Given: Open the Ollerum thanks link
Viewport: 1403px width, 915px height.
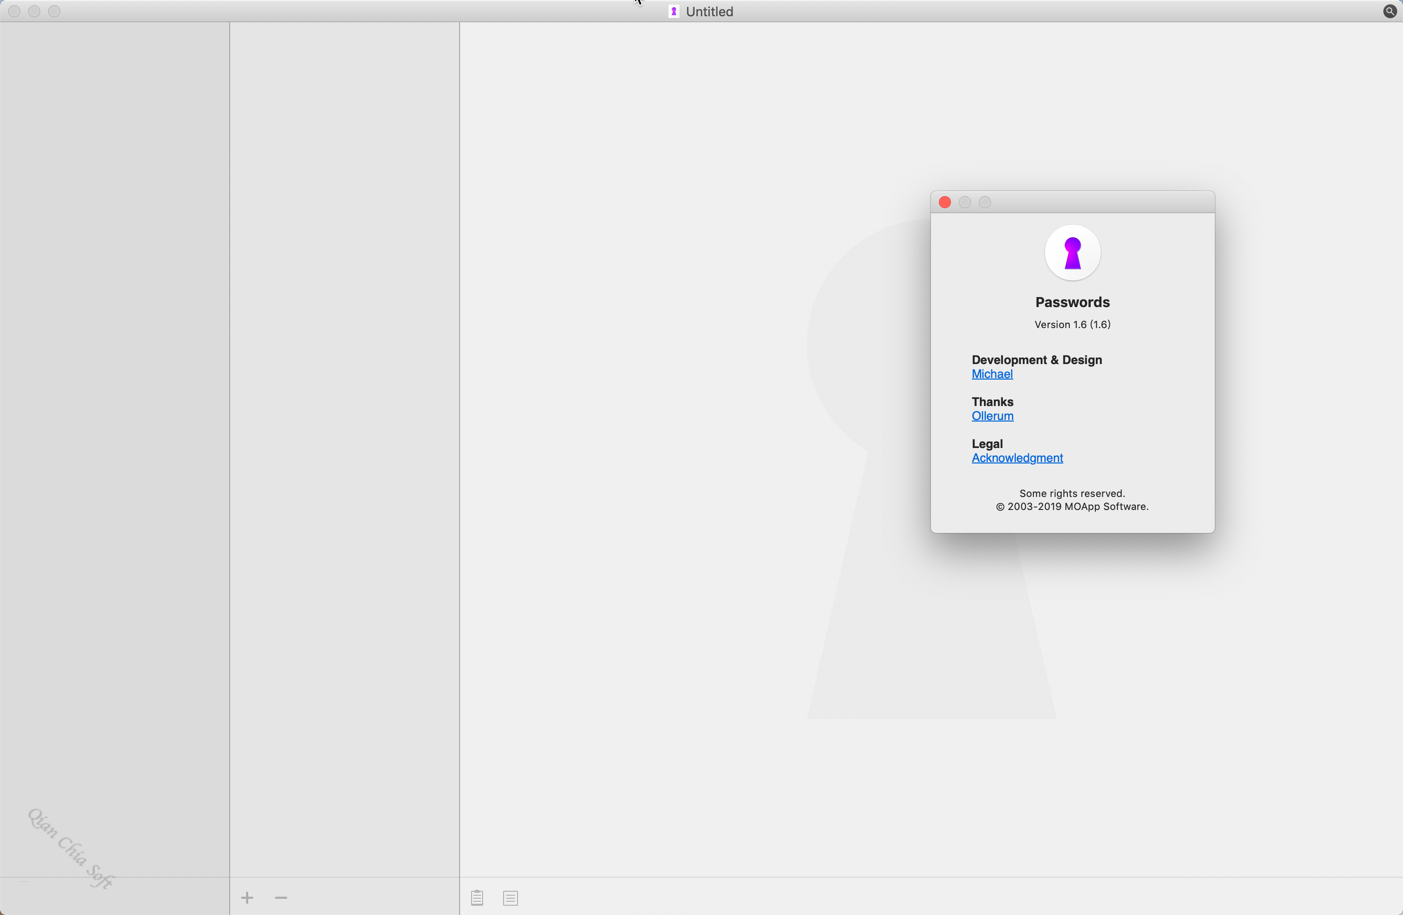Looking at the screenshot, I should 993,416.
